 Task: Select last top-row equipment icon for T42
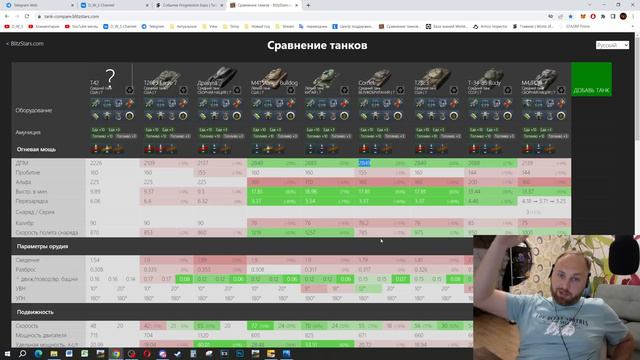coord(129,103)
